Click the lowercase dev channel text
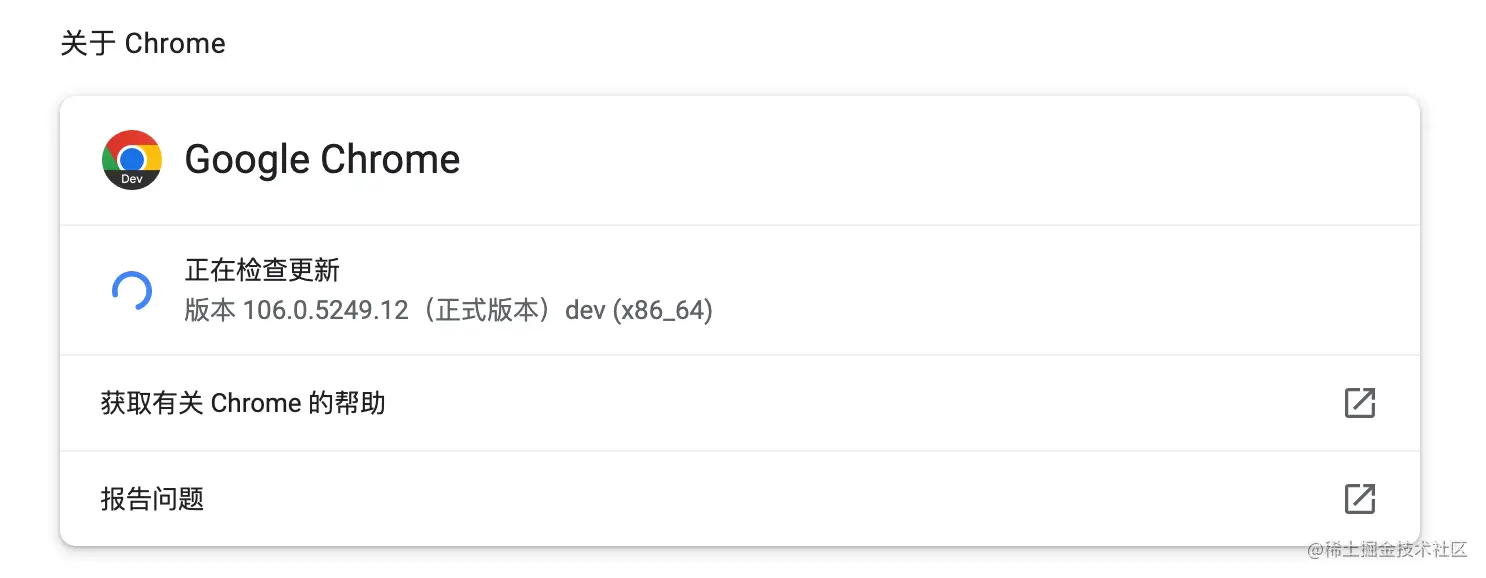Viewport: 1486px width, 578px height. [586, 311]
